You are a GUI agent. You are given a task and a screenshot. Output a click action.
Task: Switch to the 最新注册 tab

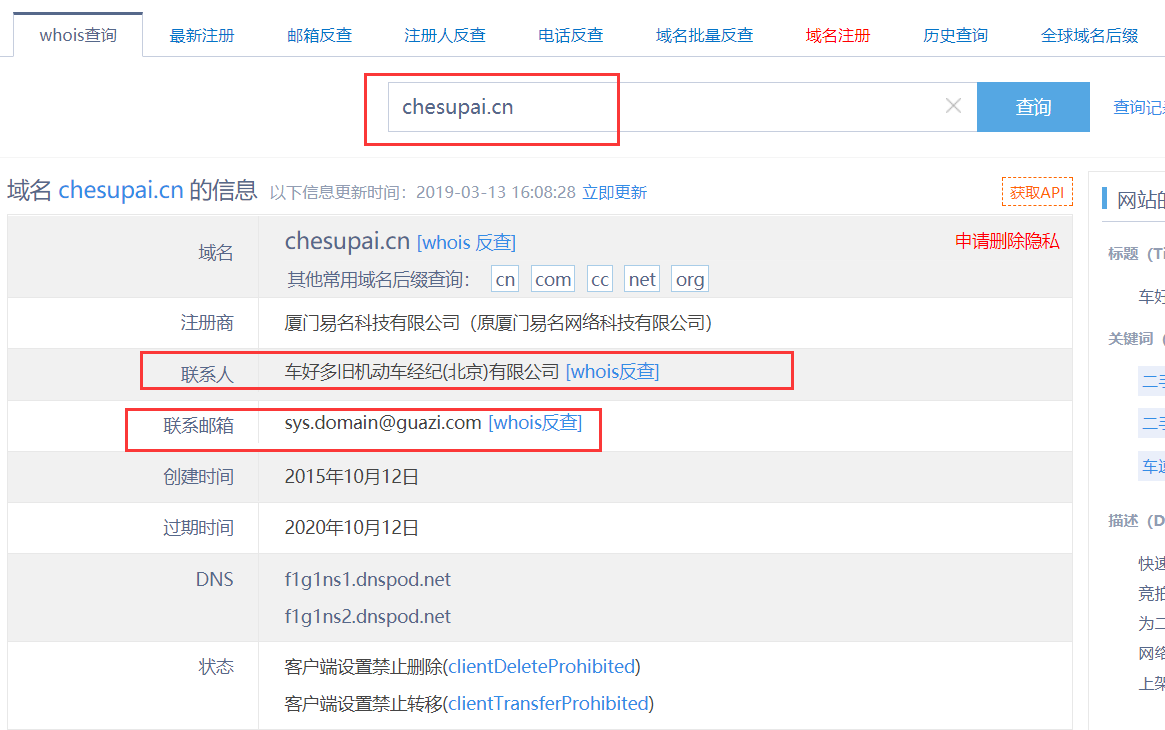tap(201, 35)
